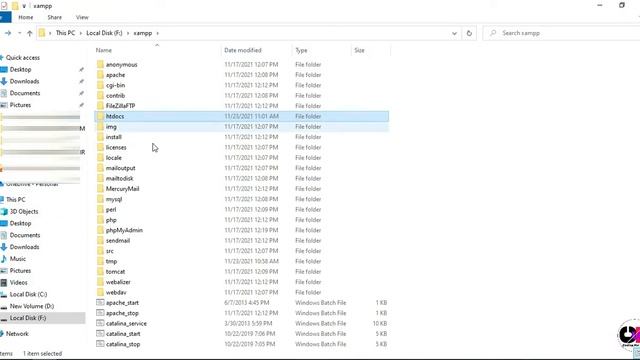
Task: Click Local Disk (F:) in breadcrumb path
Action: tap(104, 33)
